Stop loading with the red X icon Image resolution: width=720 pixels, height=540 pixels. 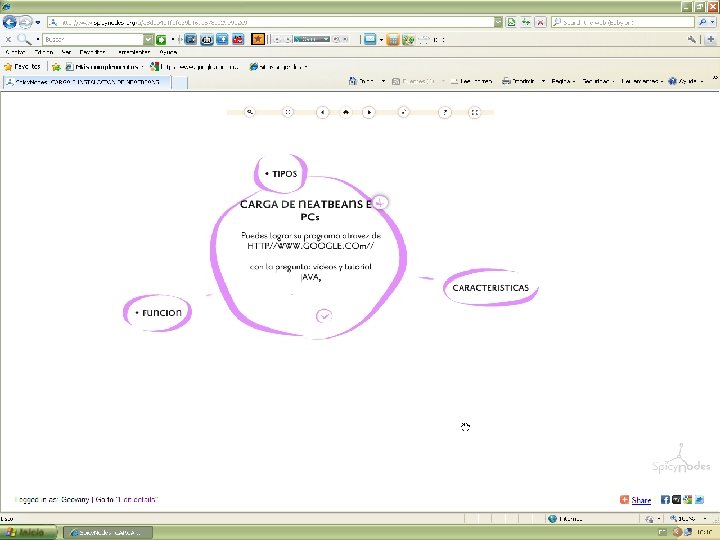click(x=540, y=22)
